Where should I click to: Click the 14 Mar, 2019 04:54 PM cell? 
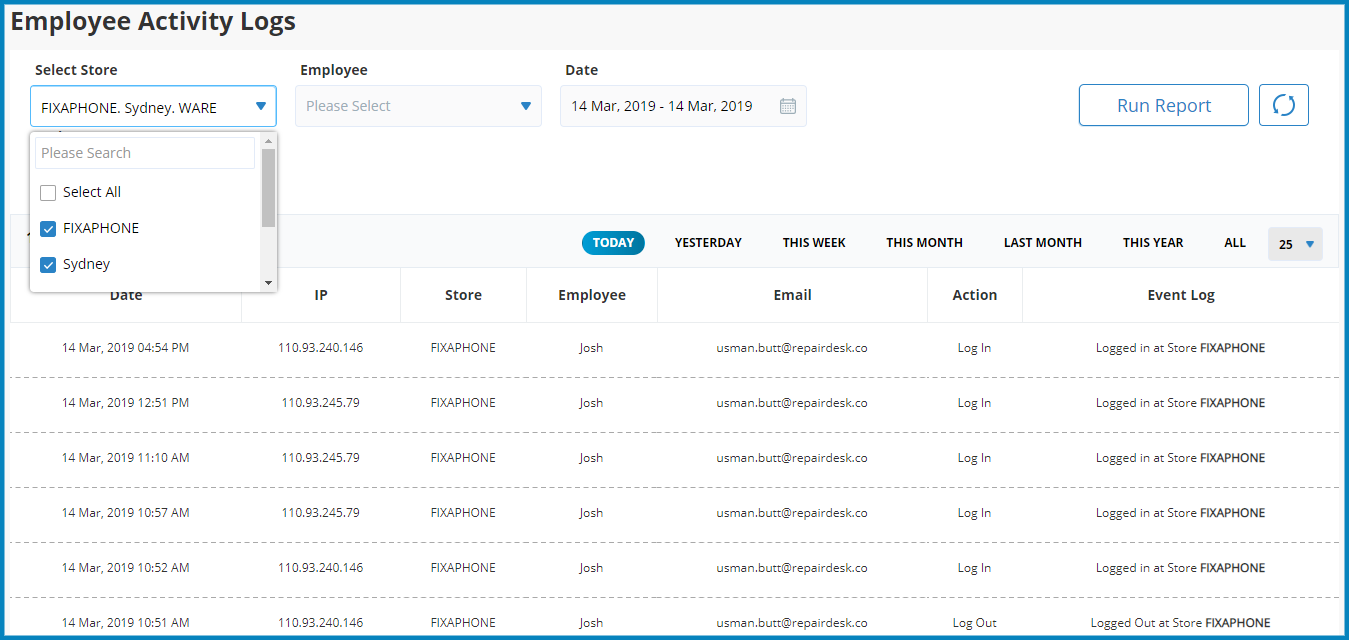tap(125, 348)
